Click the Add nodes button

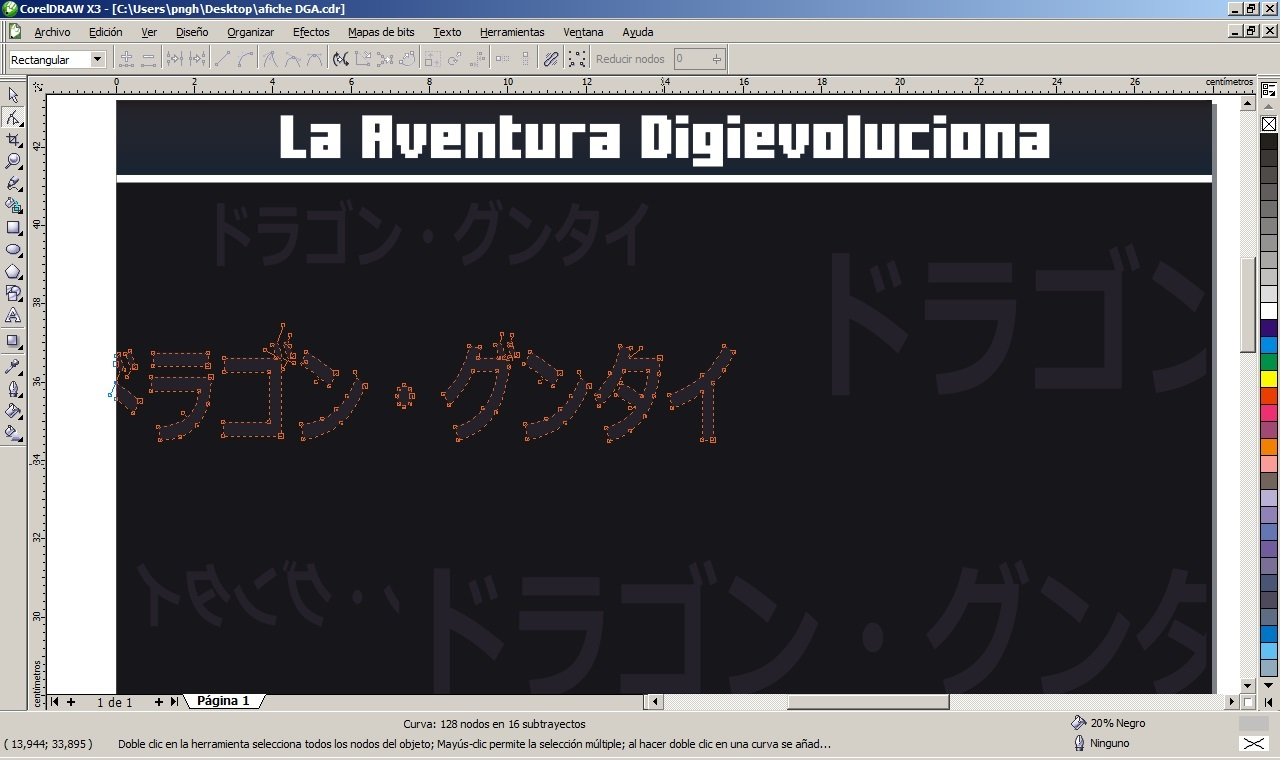[x=127, y=59]
